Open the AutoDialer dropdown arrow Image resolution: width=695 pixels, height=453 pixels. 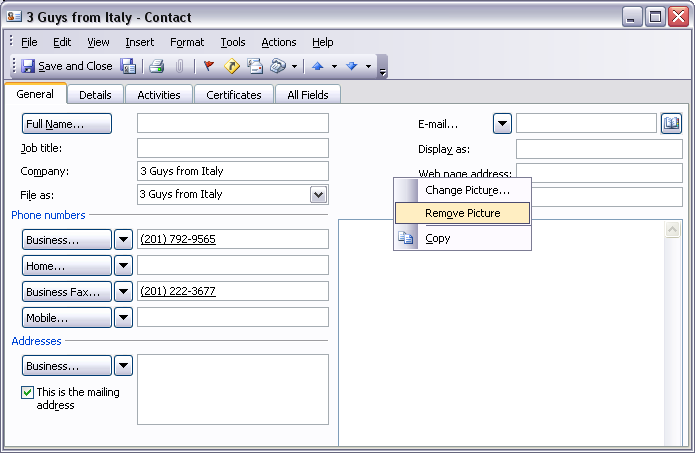[x=294, y=66]
